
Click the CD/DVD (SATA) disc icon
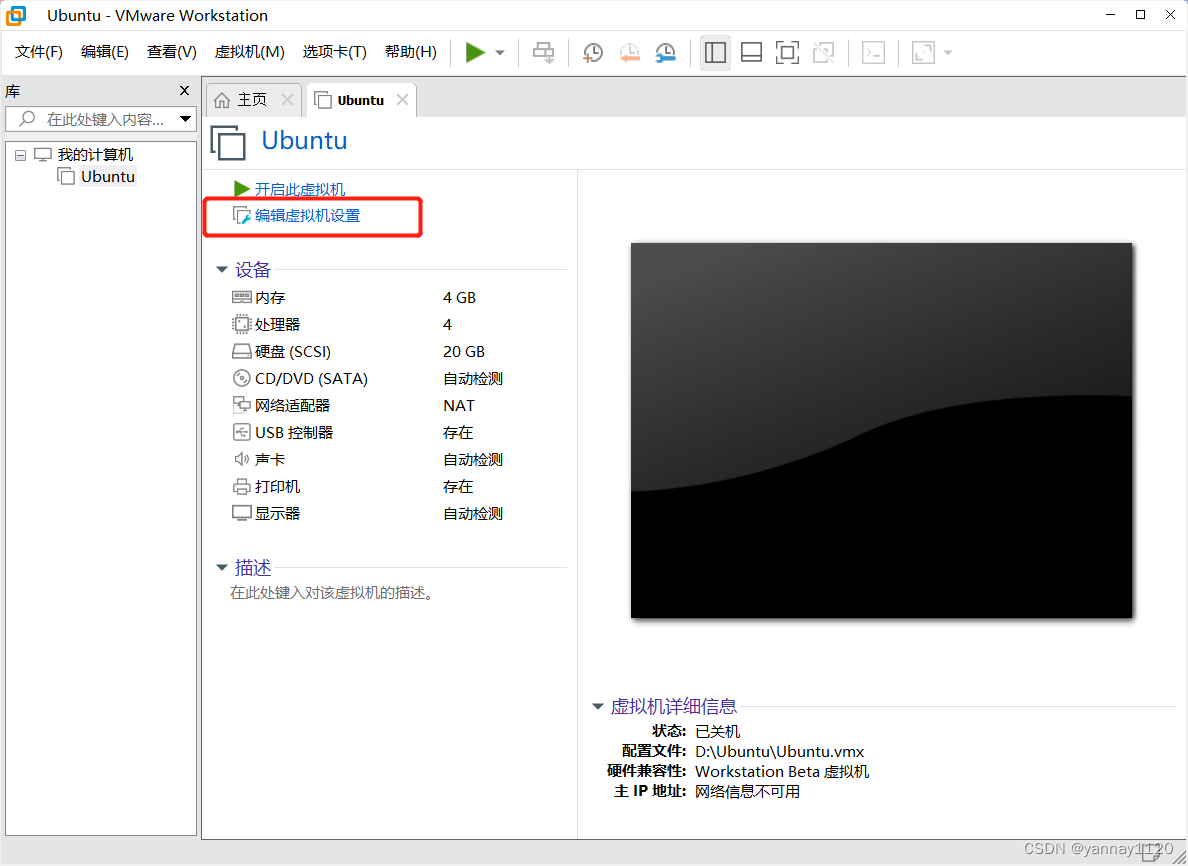tap(242, 378)
